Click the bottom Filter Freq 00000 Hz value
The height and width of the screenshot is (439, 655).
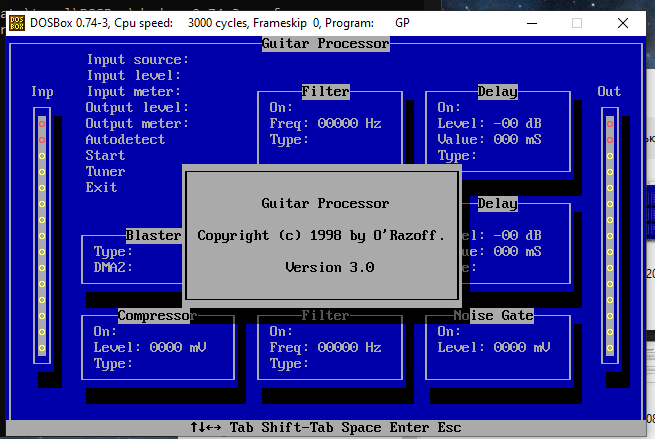pos(349,348)
